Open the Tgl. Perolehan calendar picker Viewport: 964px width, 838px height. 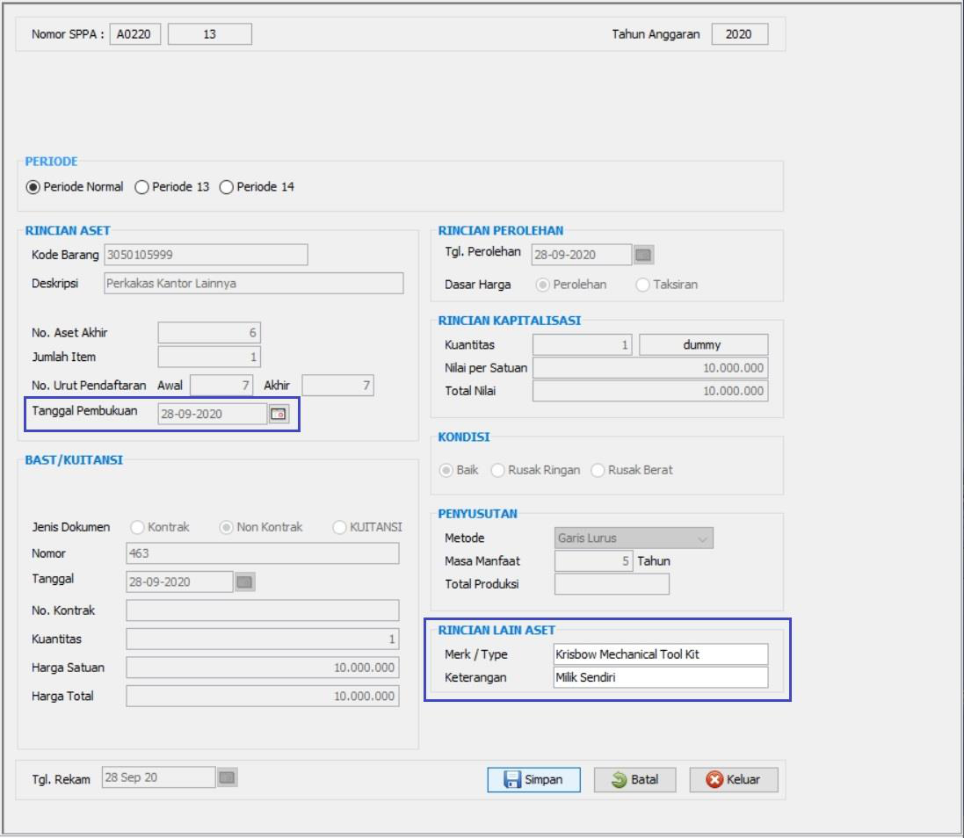(643, 255)
